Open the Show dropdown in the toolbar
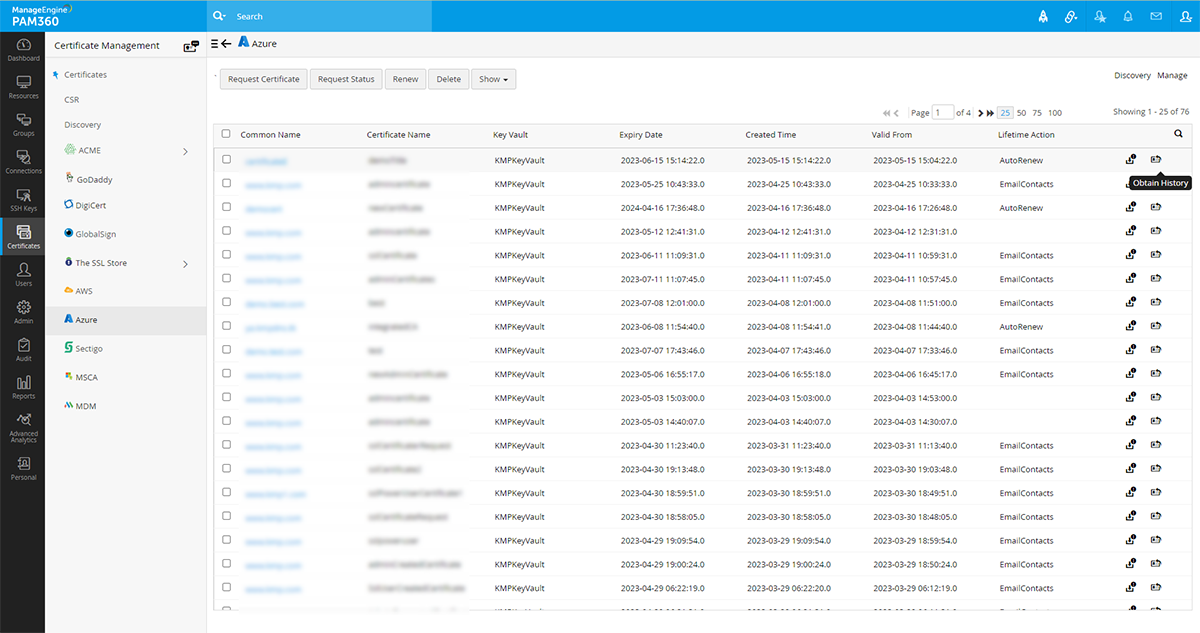This screenshot has height=633, width=1200. coord(493,78)
